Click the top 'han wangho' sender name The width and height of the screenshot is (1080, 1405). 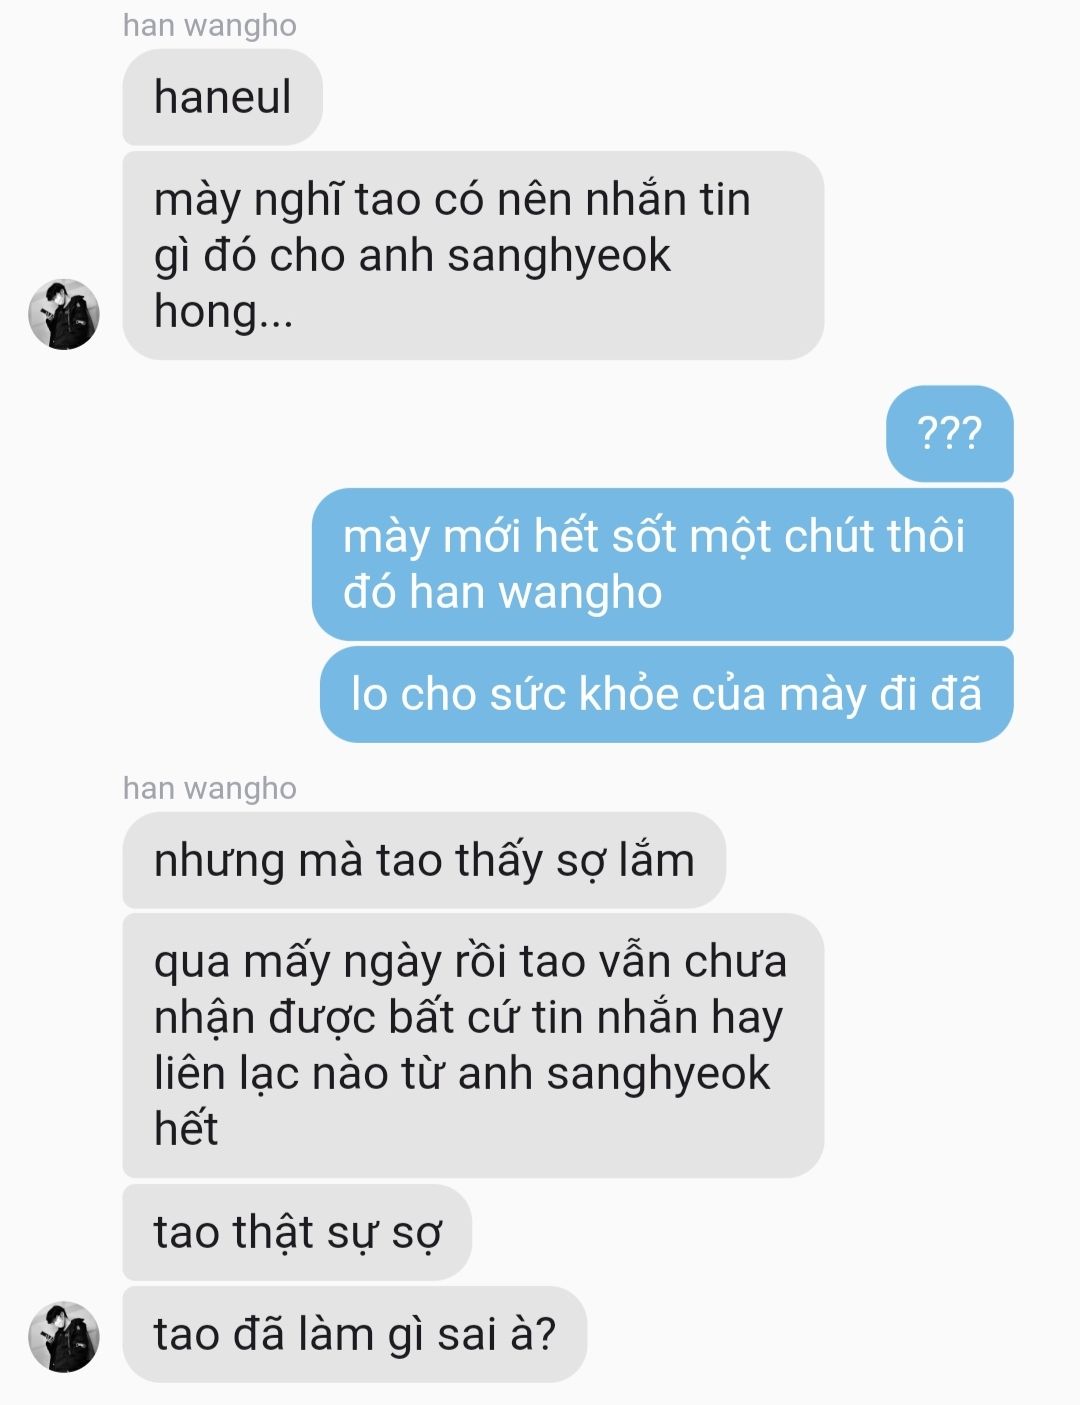coord(209,25)
